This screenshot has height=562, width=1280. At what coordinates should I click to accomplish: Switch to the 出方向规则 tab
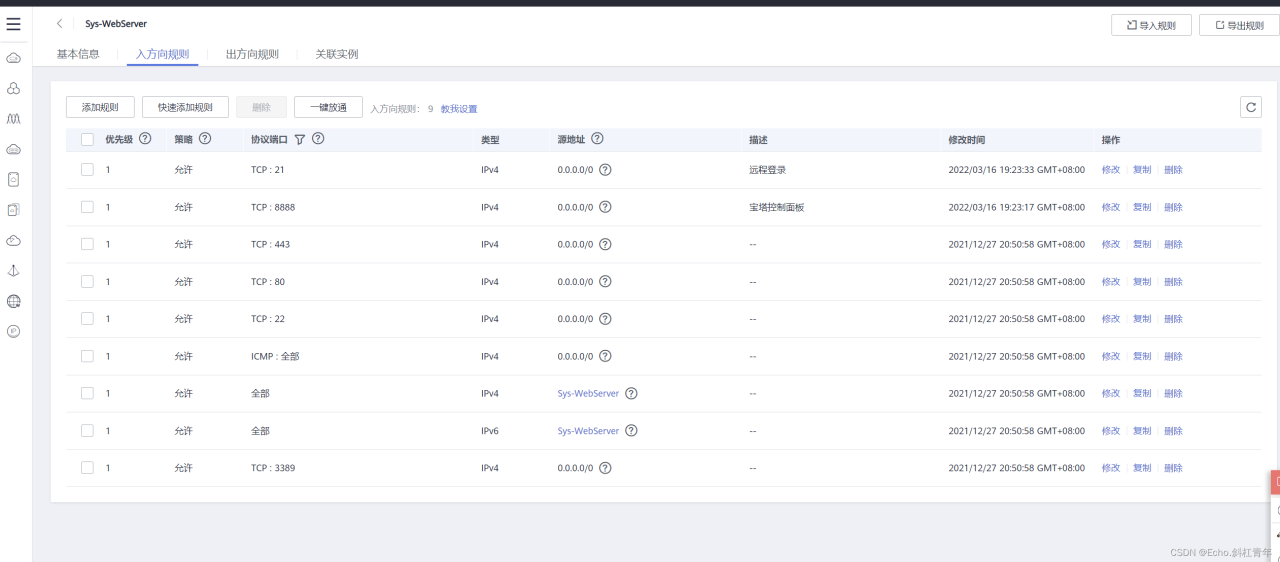(252, 54)
